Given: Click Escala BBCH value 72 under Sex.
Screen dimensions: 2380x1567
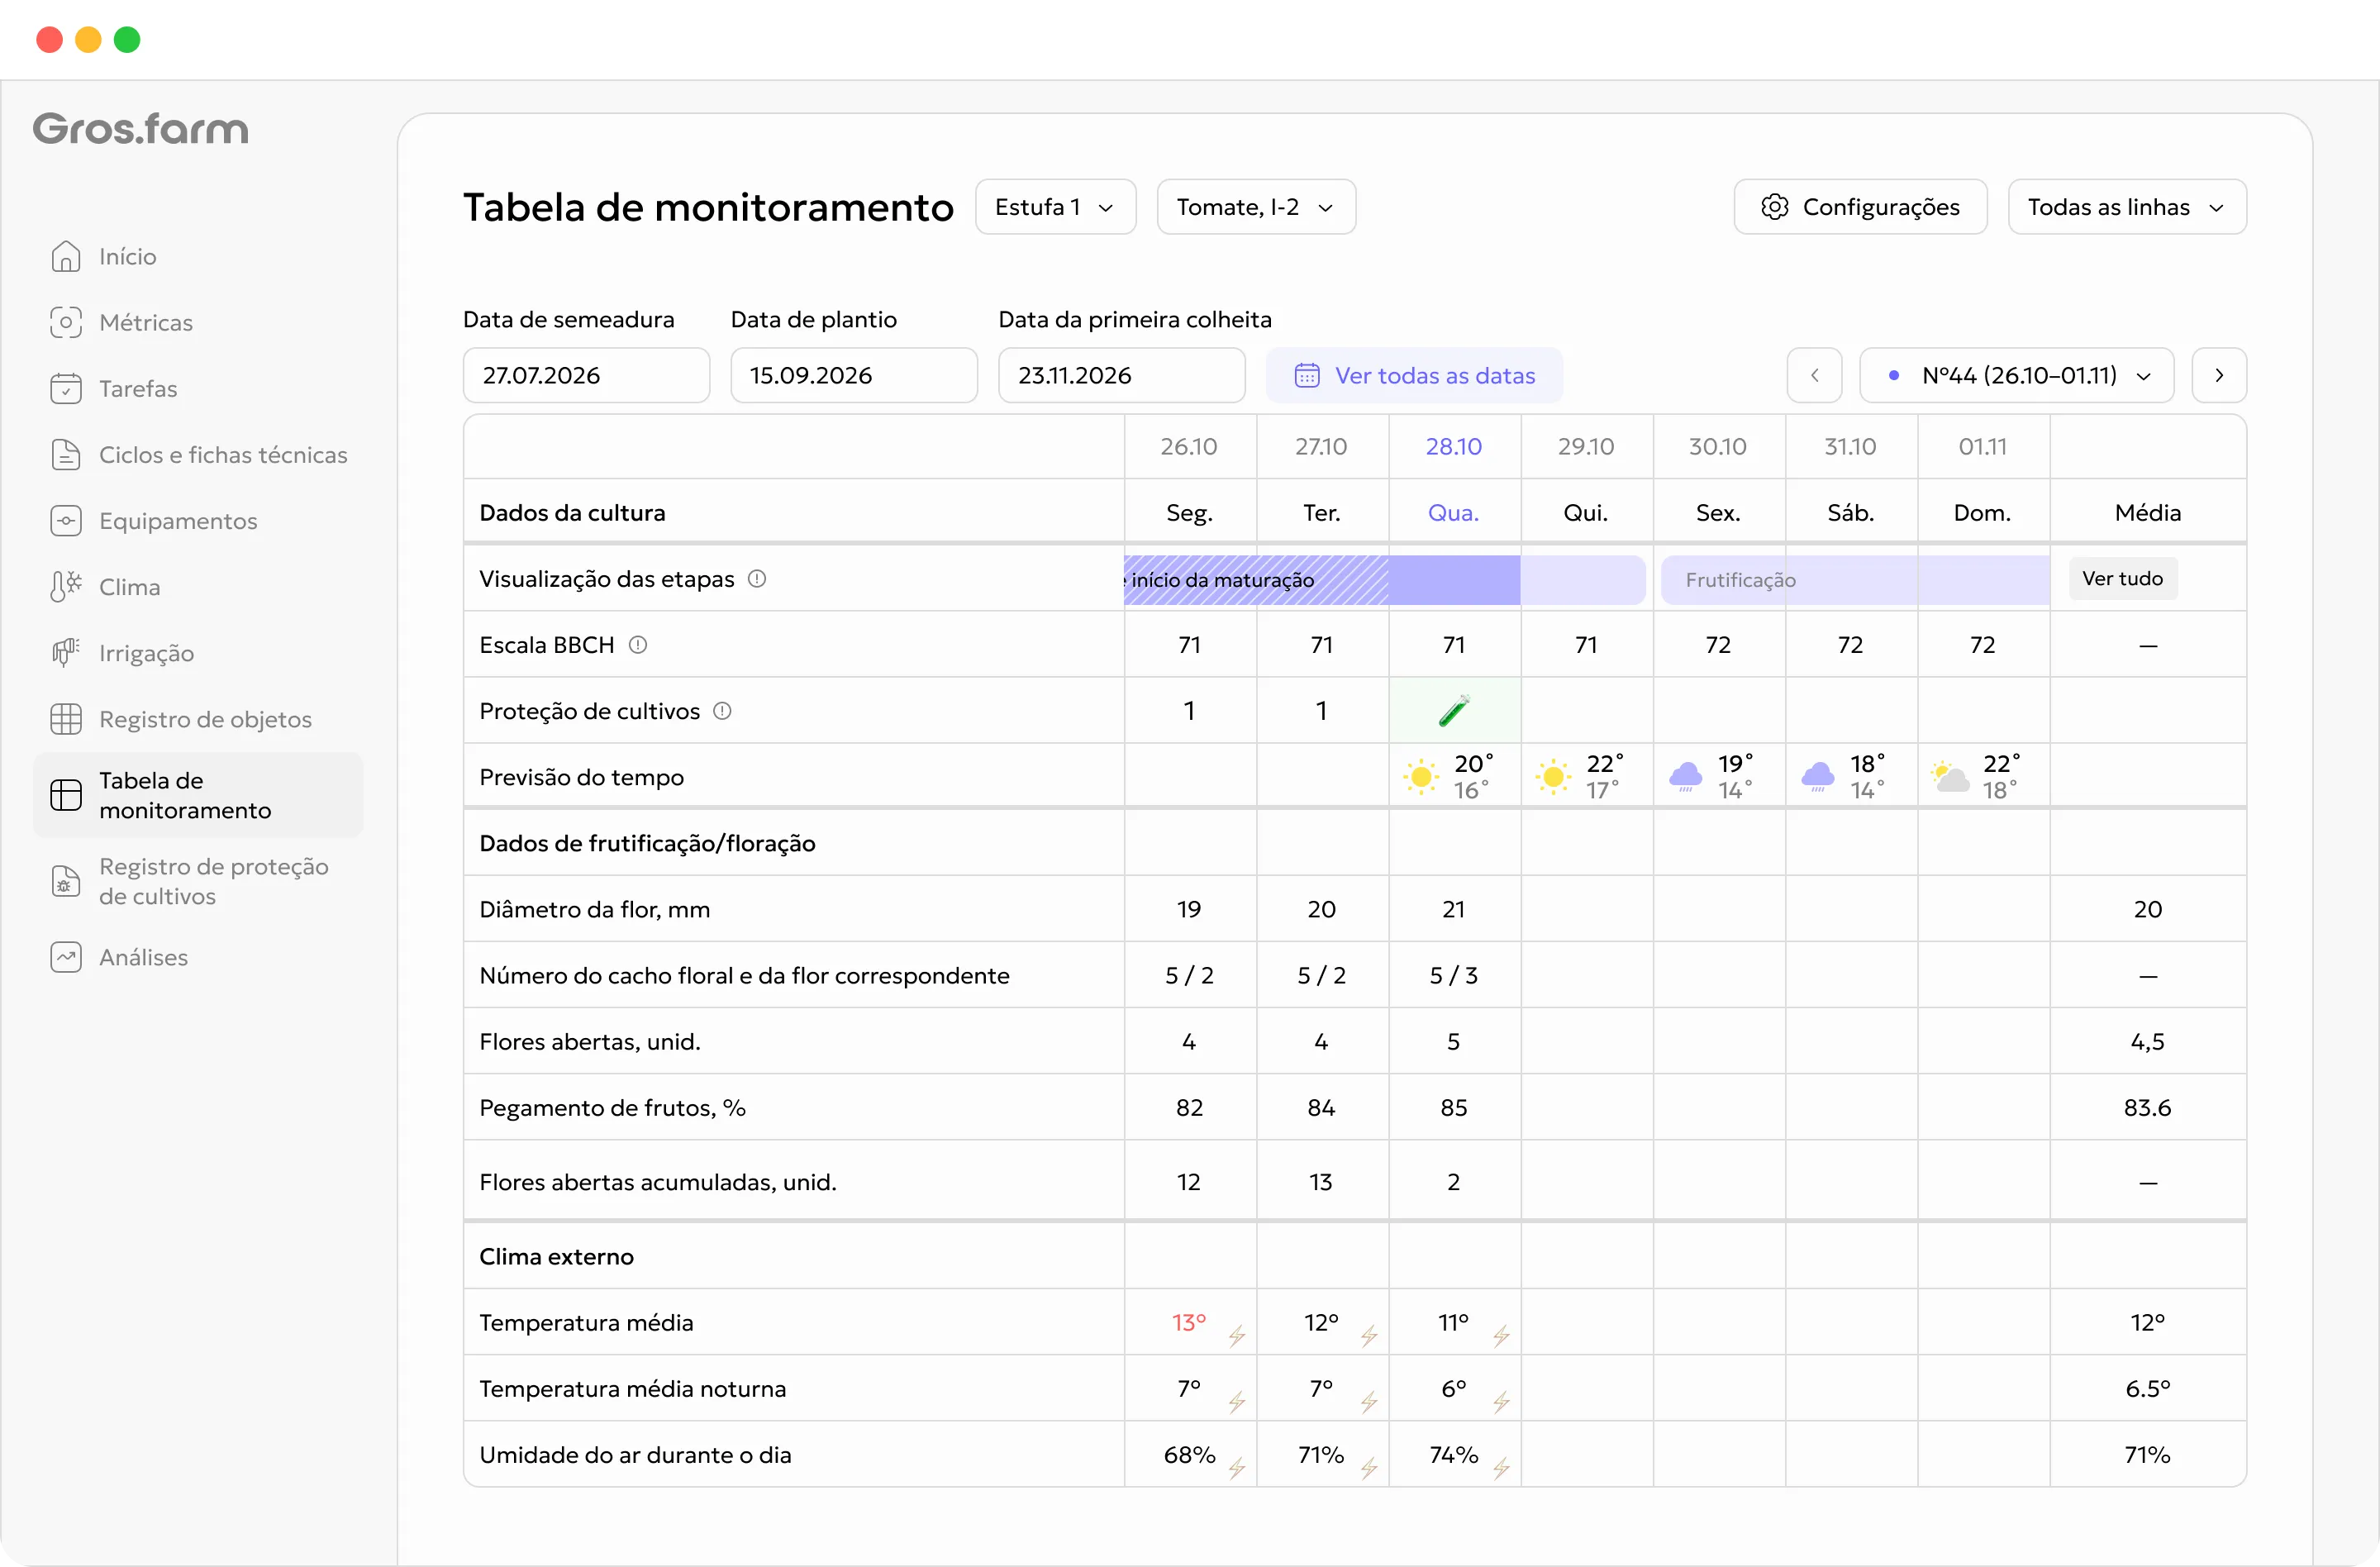Looking at the screenshot, I should 1717,645.
